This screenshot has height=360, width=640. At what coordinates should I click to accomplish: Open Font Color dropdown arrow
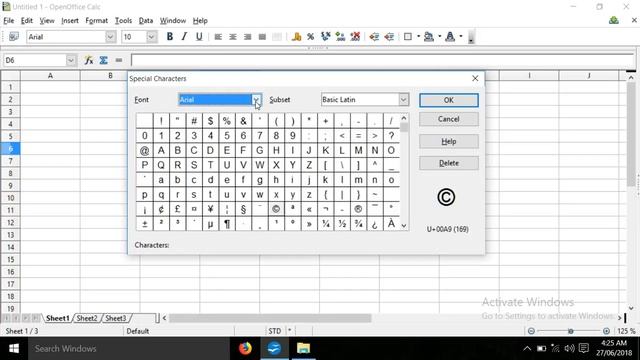[461, 37]
